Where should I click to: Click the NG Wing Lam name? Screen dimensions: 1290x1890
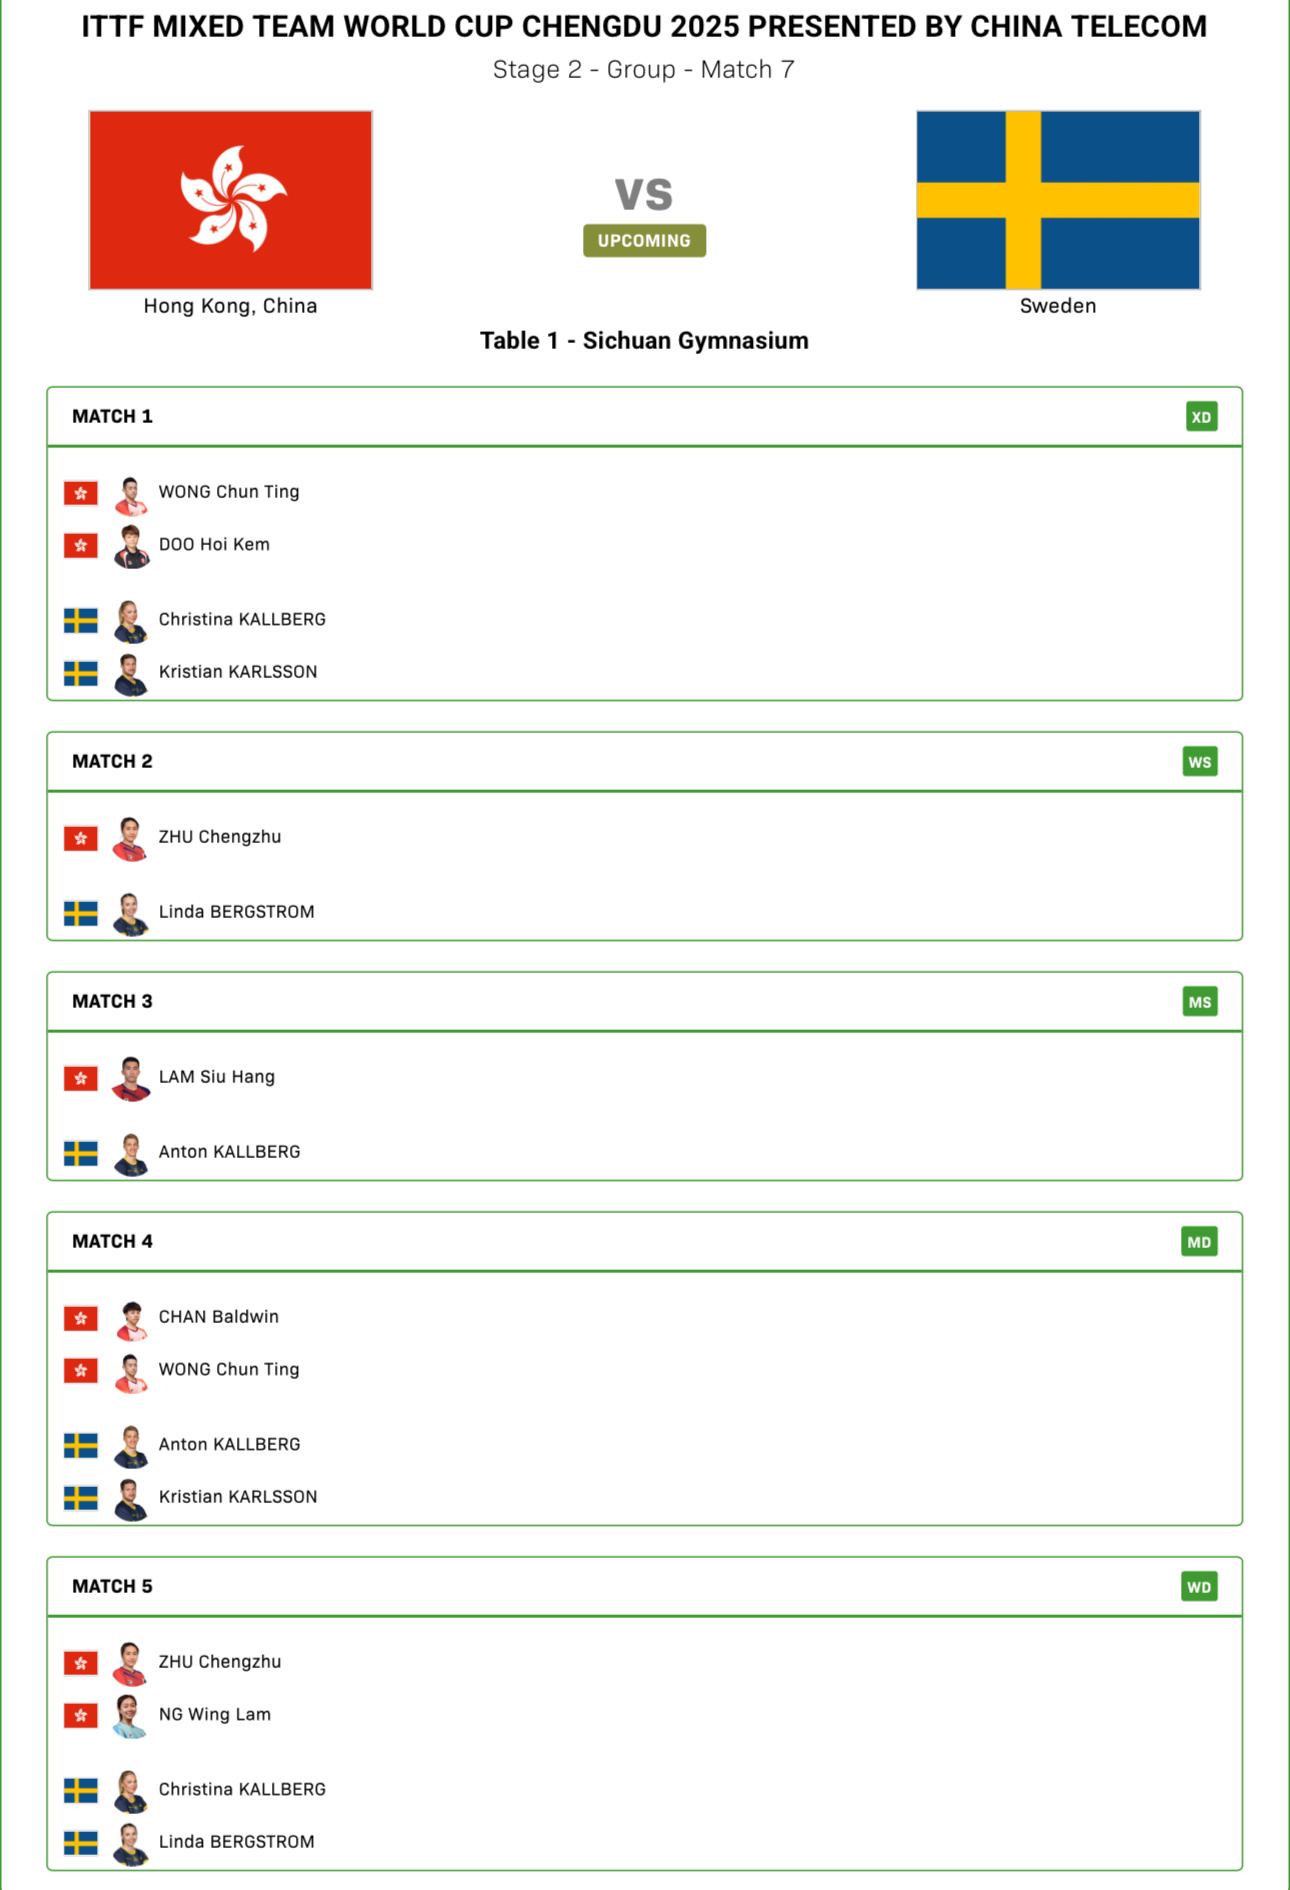click(x=215, y=1714)
